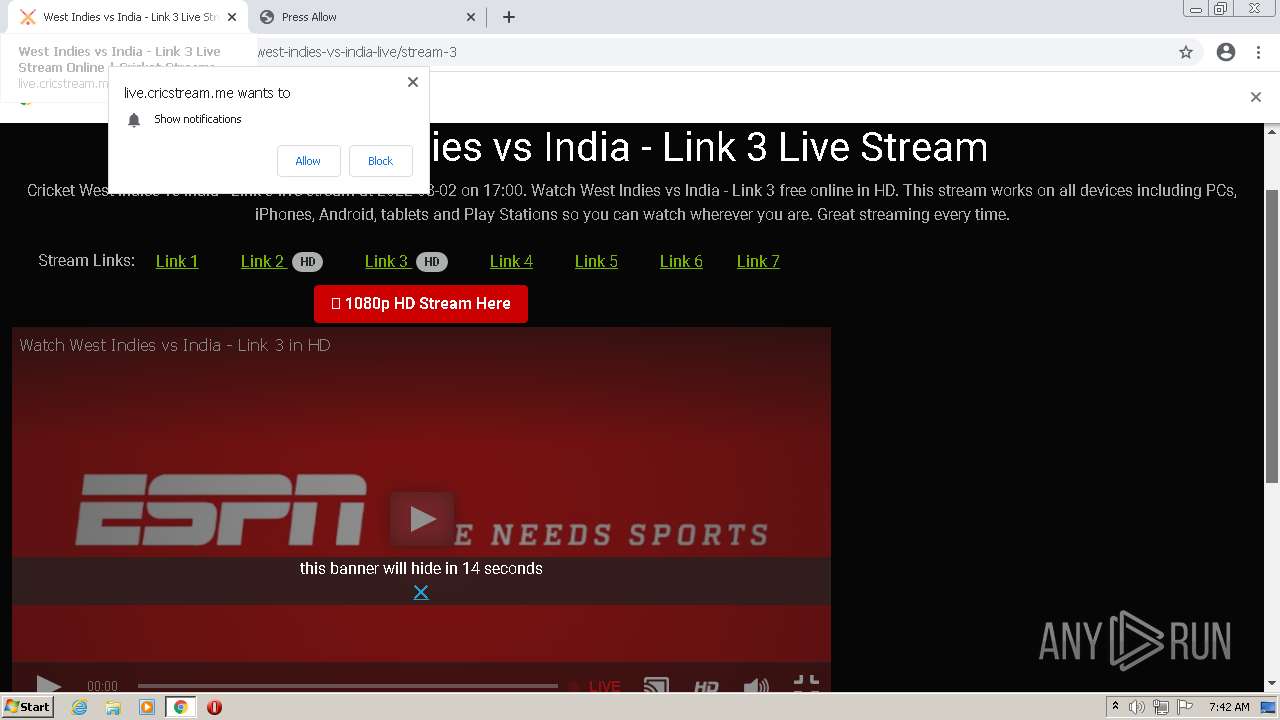Open stream Link 7
The width and height of the screenshot is (1280, 720).
(x=758, y=261)
